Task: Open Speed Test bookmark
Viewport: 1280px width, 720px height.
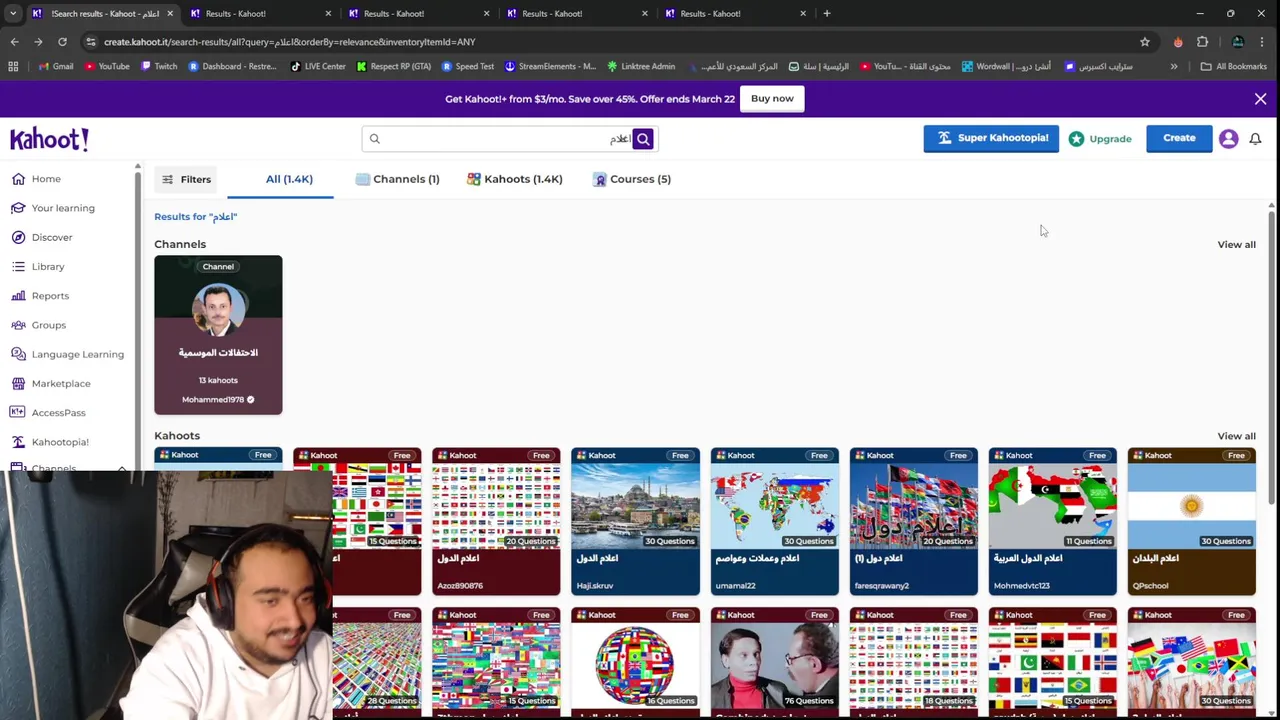Action: (467, 66)
